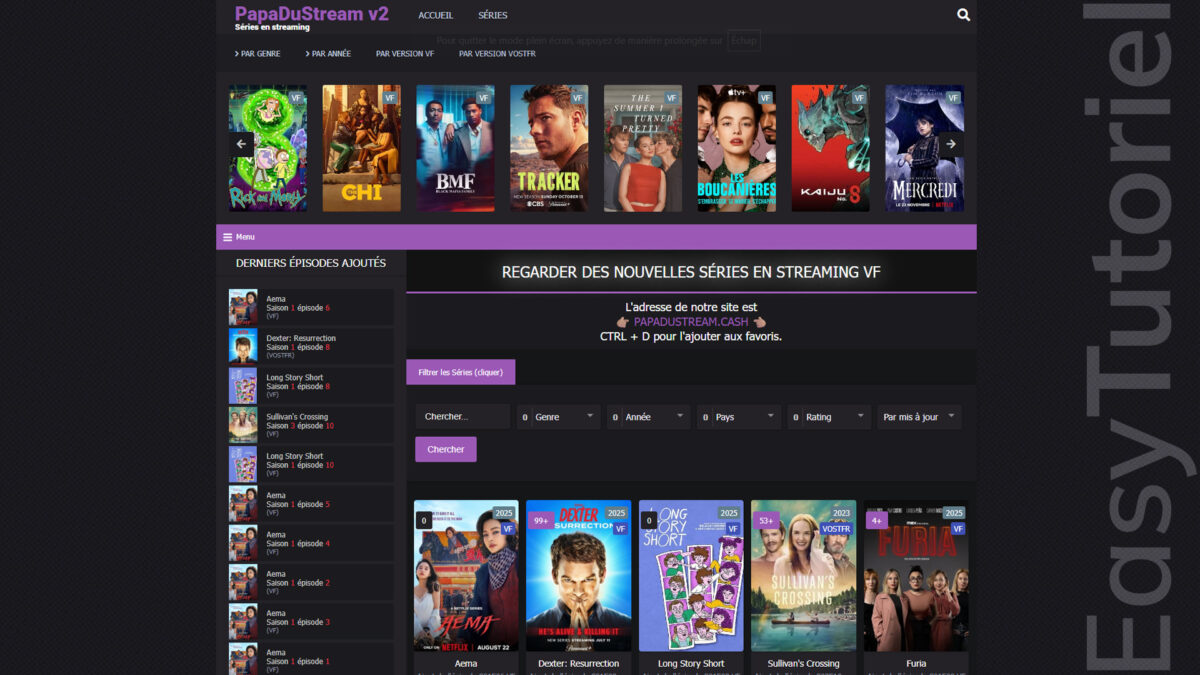Open the Genre dropdown
Screen dimensions: 1200x675
(x=559, y=417)
